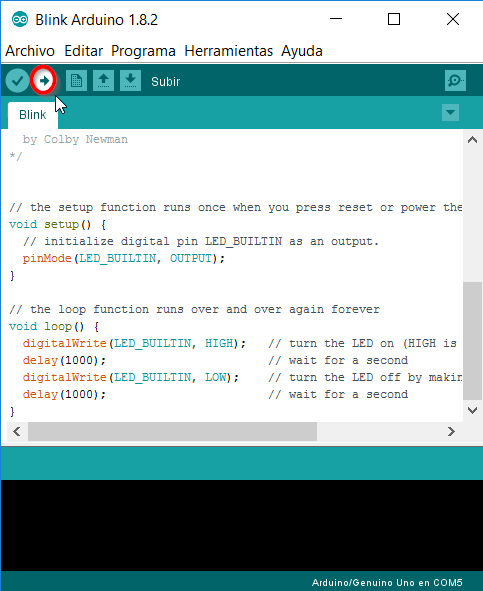Viewport: 483px width, 591px height.
Task: Click the Arduino logo in the title bar
Action: click(20, 19)
